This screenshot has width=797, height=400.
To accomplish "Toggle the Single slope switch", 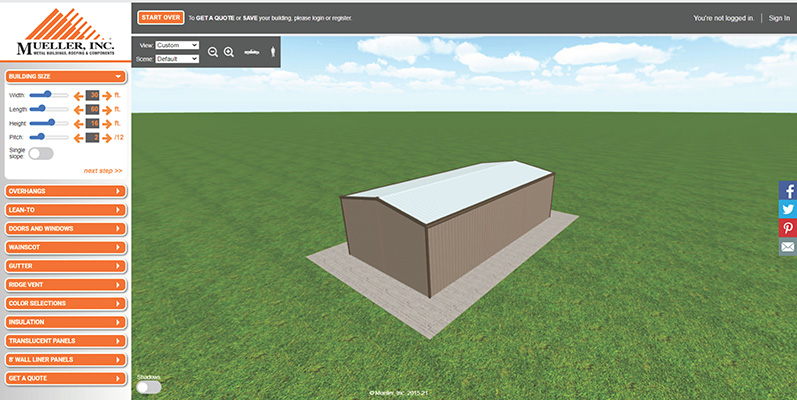I will click(41, 153).
